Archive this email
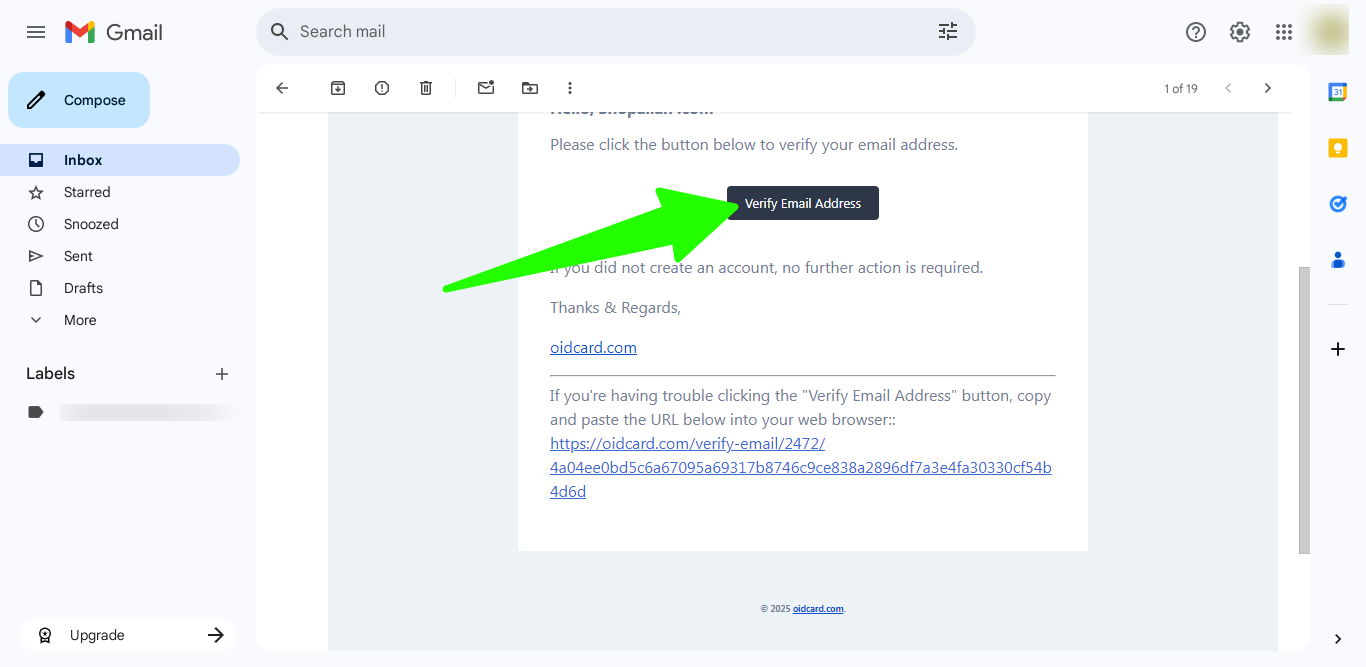This screenshot has height=667, width=1366. [337, 88]
